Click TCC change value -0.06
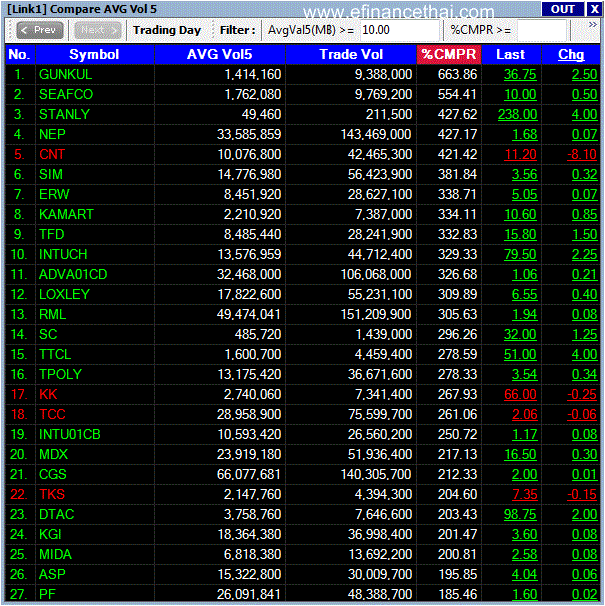This screenshot has width=605, height=606. pyautogui.click(x=582, y=414)
